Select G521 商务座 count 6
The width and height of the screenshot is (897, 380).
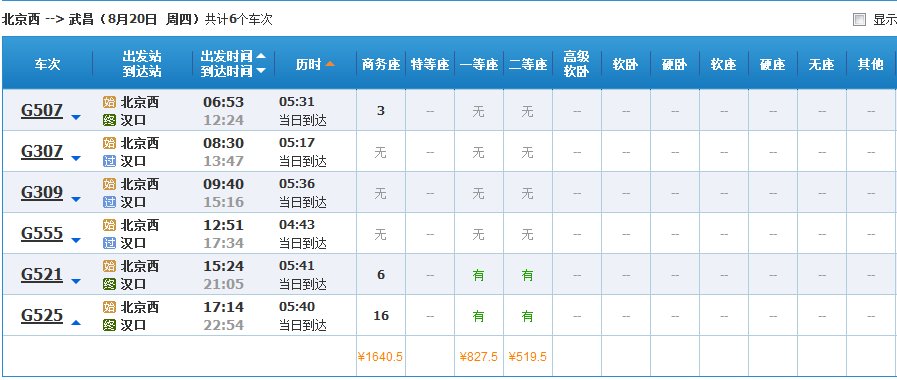381,275
